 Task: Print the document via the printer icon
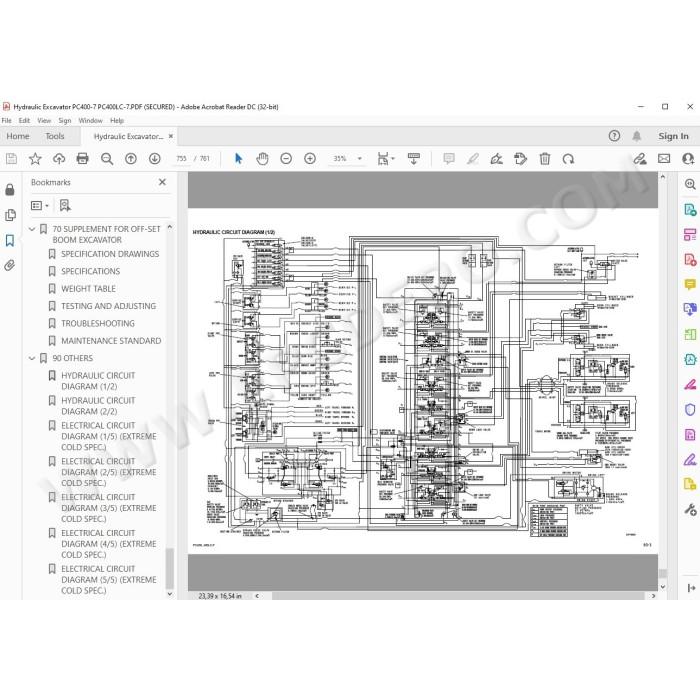tap(83, 158)
